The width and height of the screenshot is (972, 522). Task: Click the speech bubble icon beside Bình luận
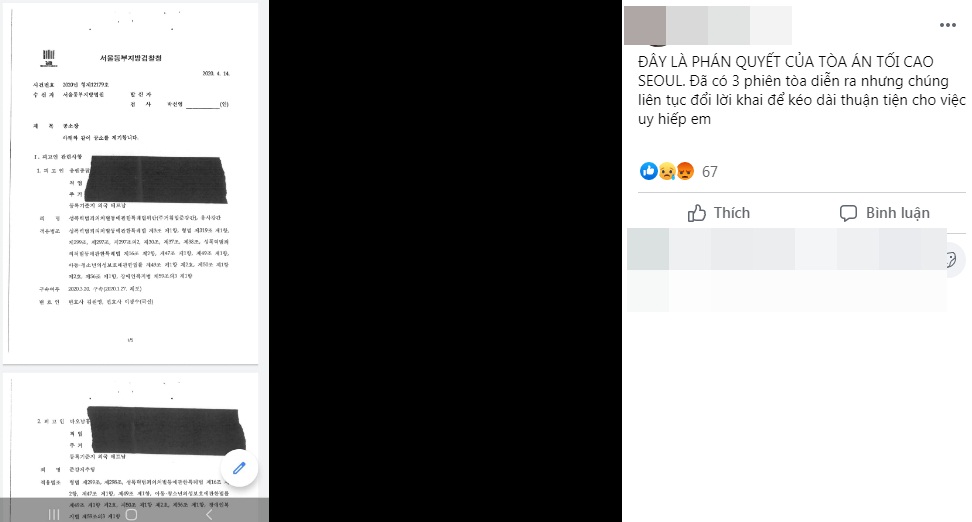(848, 213)
